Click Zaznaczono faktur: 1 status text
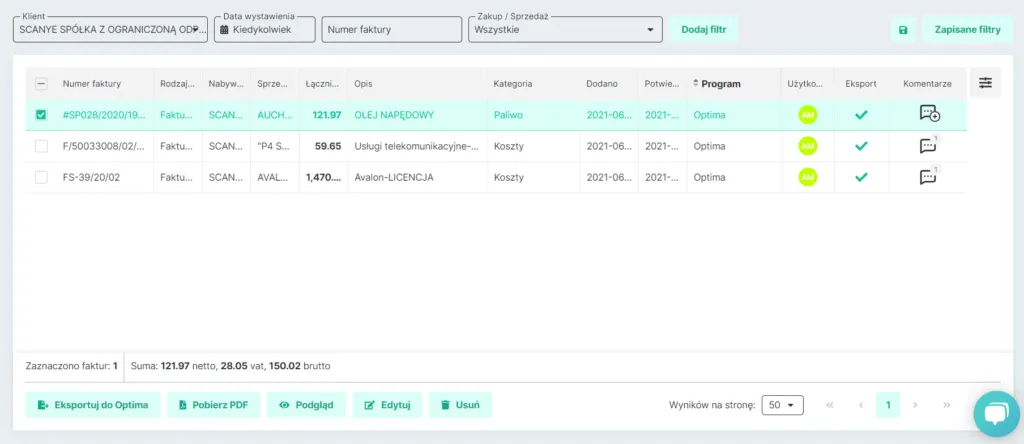This screenshot has height=444, width=1024. [71, 366]
